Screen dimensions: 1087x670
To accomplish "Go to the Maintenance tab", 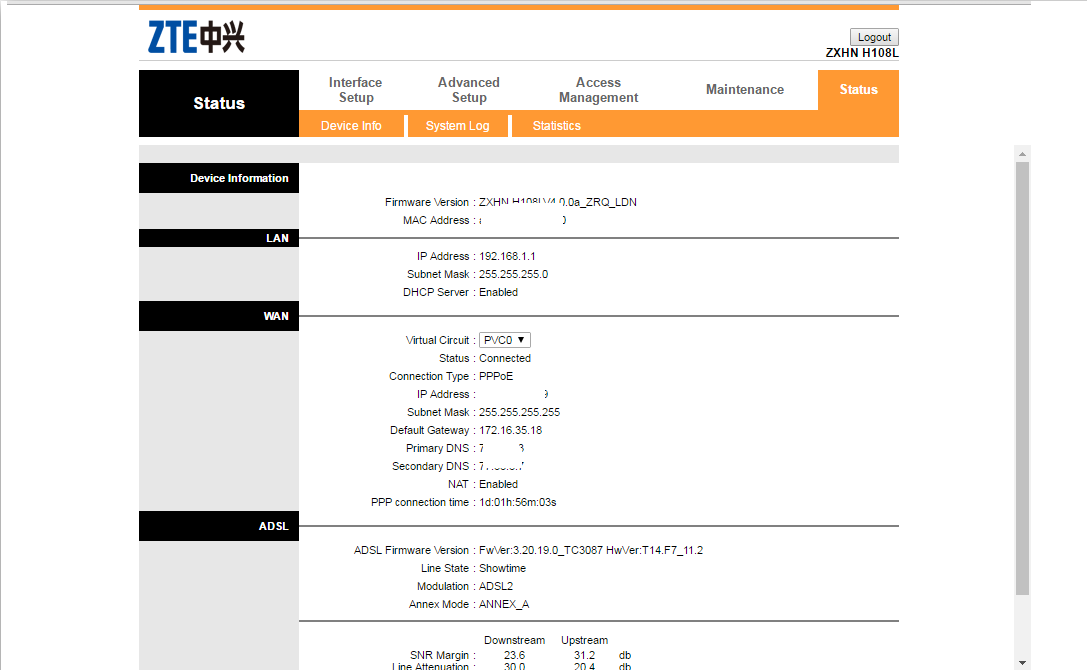I will tap(745, 89).
